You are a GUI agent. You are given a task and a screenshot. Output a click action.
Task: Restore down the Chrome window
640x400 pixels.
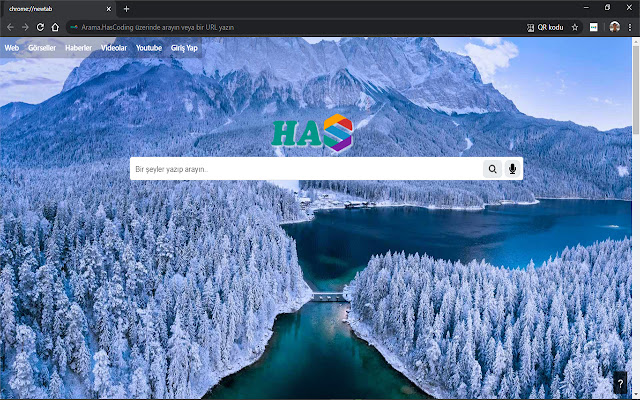click(607, 7)
